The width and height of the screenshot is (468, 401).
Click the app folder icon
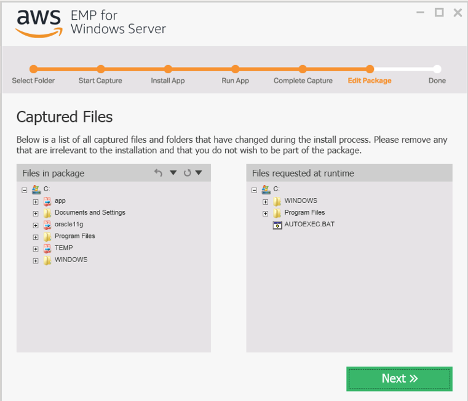tap(47, 201)
